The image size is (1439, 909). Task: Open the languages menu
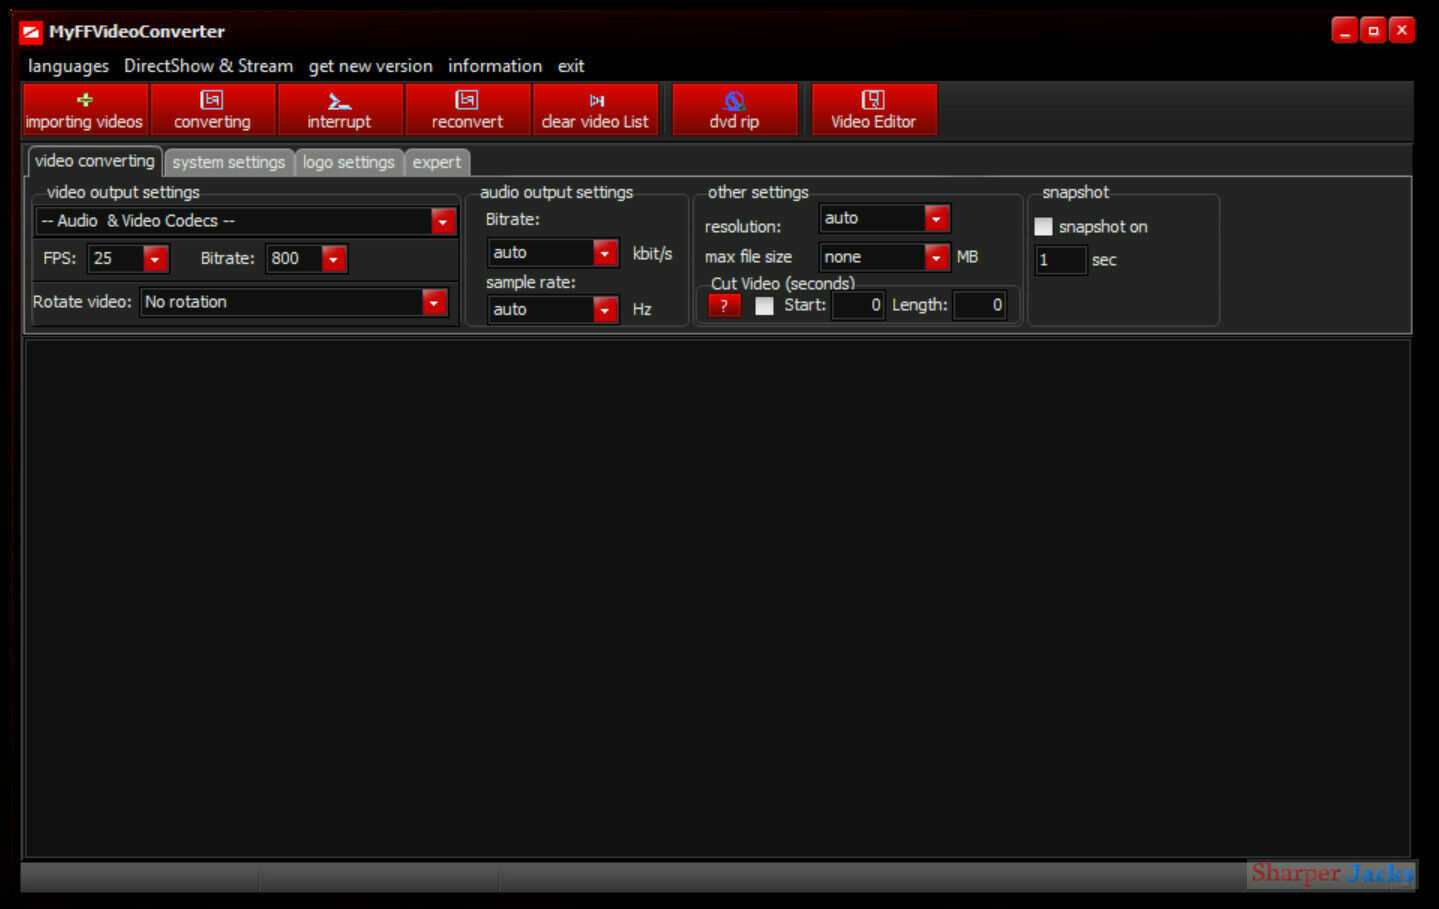68,66
